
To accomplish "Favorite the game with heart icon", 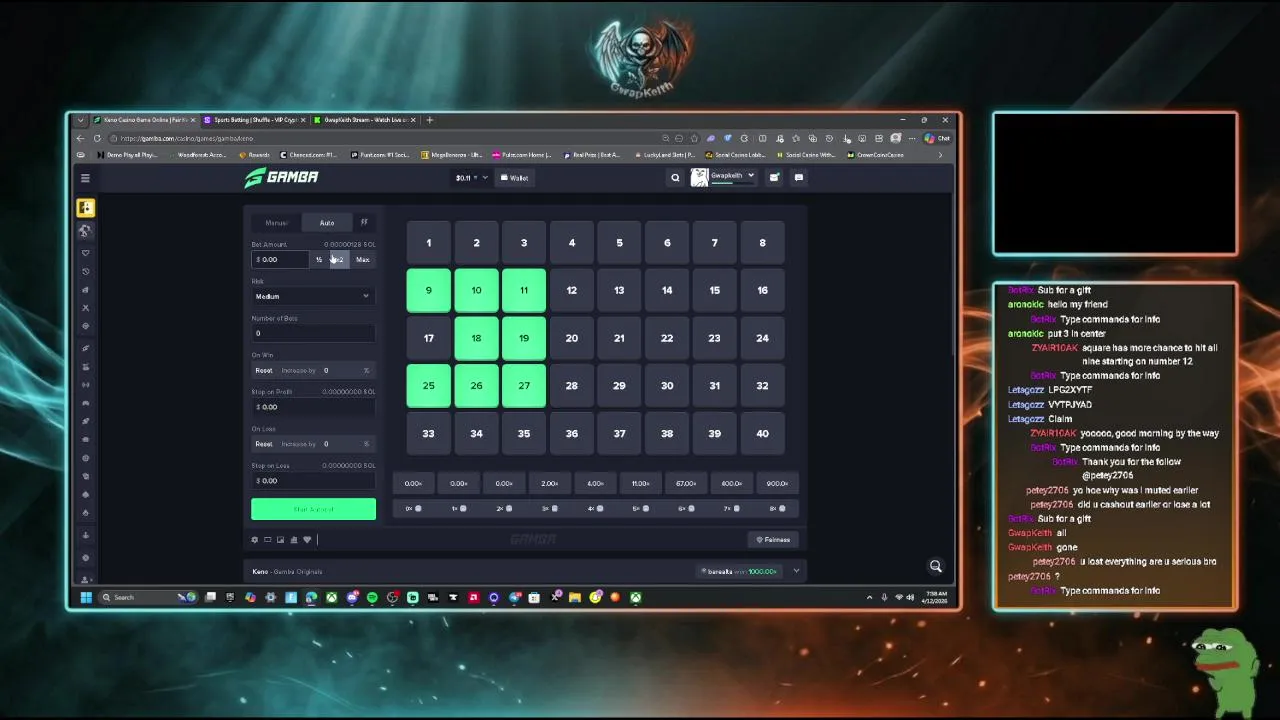I will click(307, 540).
